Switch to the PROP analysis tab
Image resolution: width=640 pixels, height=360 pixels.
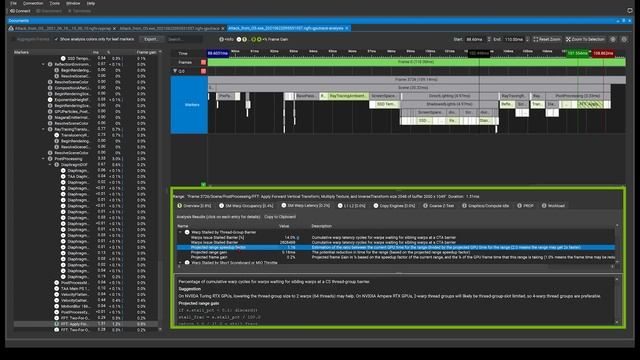(x=525, y=206)
